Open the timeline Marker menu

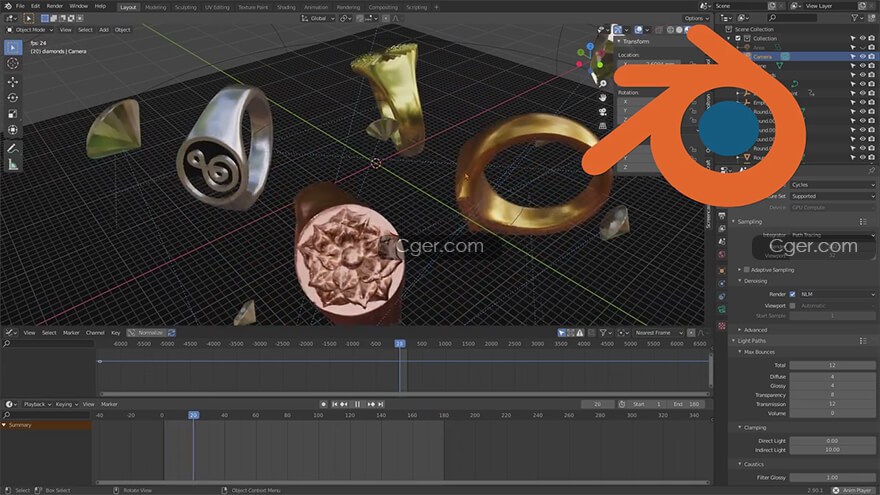pyautogui.click(x=109, y=404)
